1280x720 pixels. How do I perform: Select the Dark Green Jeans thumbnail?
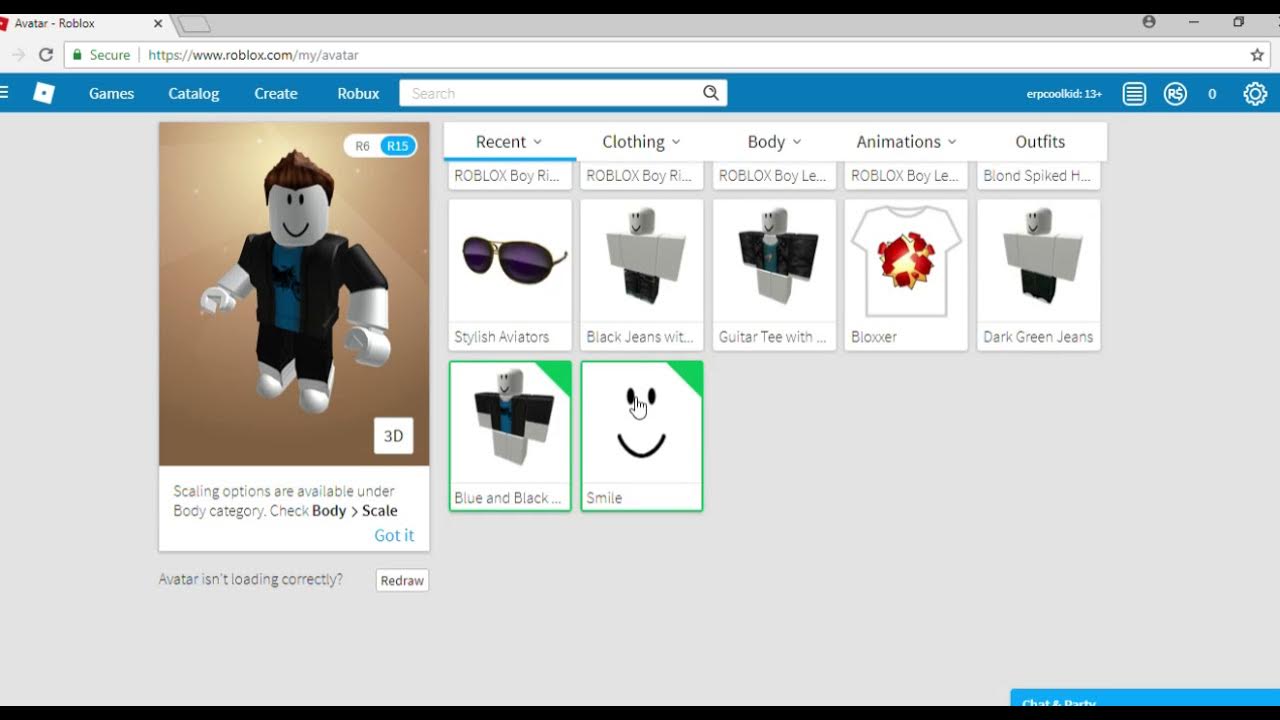[x=1039, y=262]
